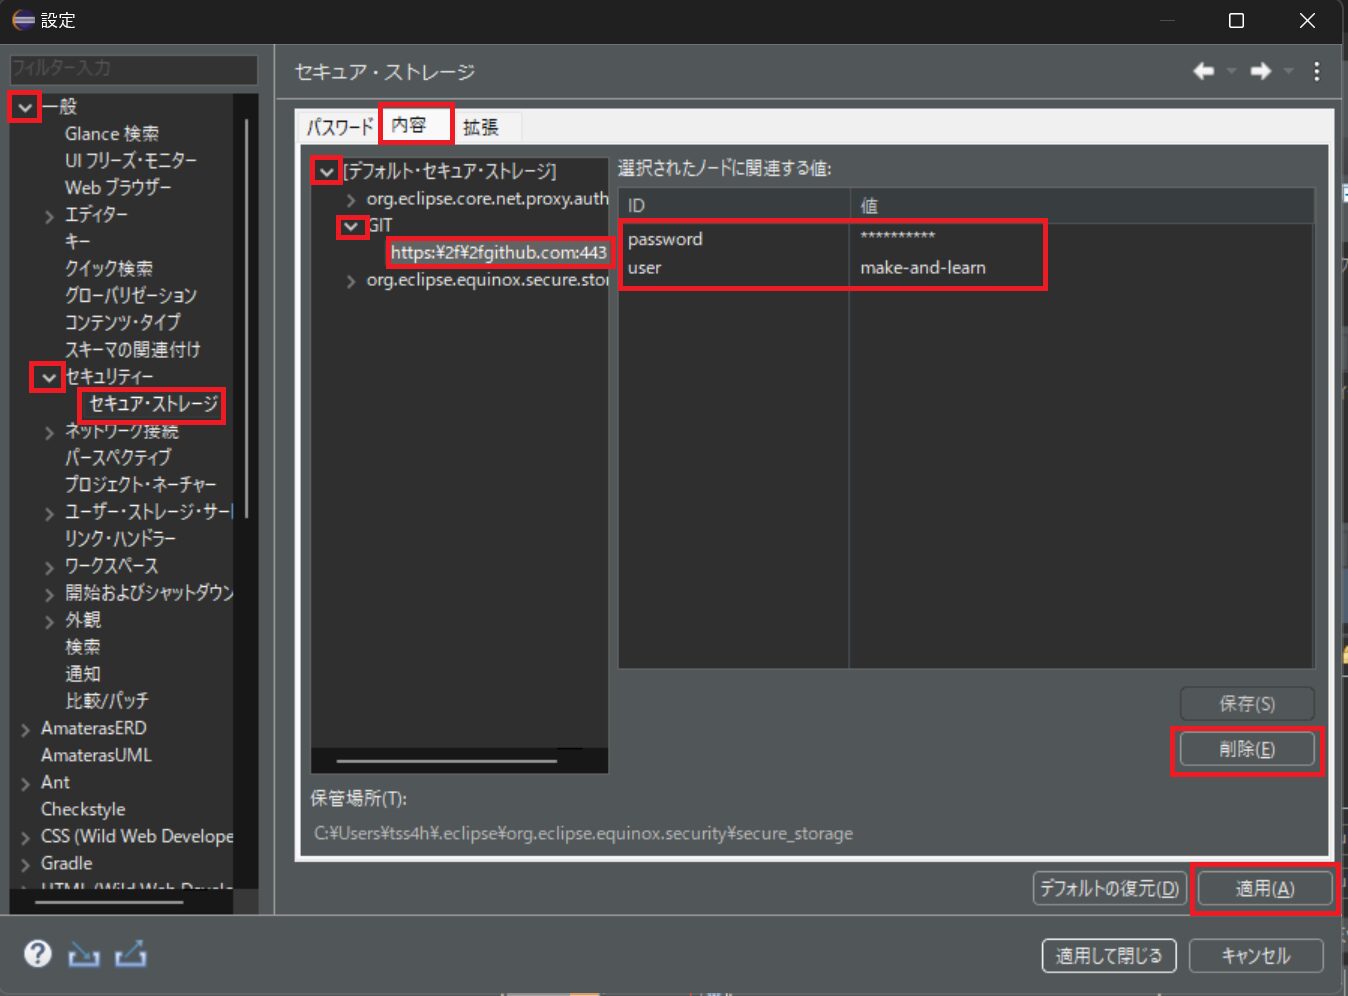The width and height of the screenshot is (1348, 996).
Task: Select the AmaterasUML tree item
Action: pos(96,755)
